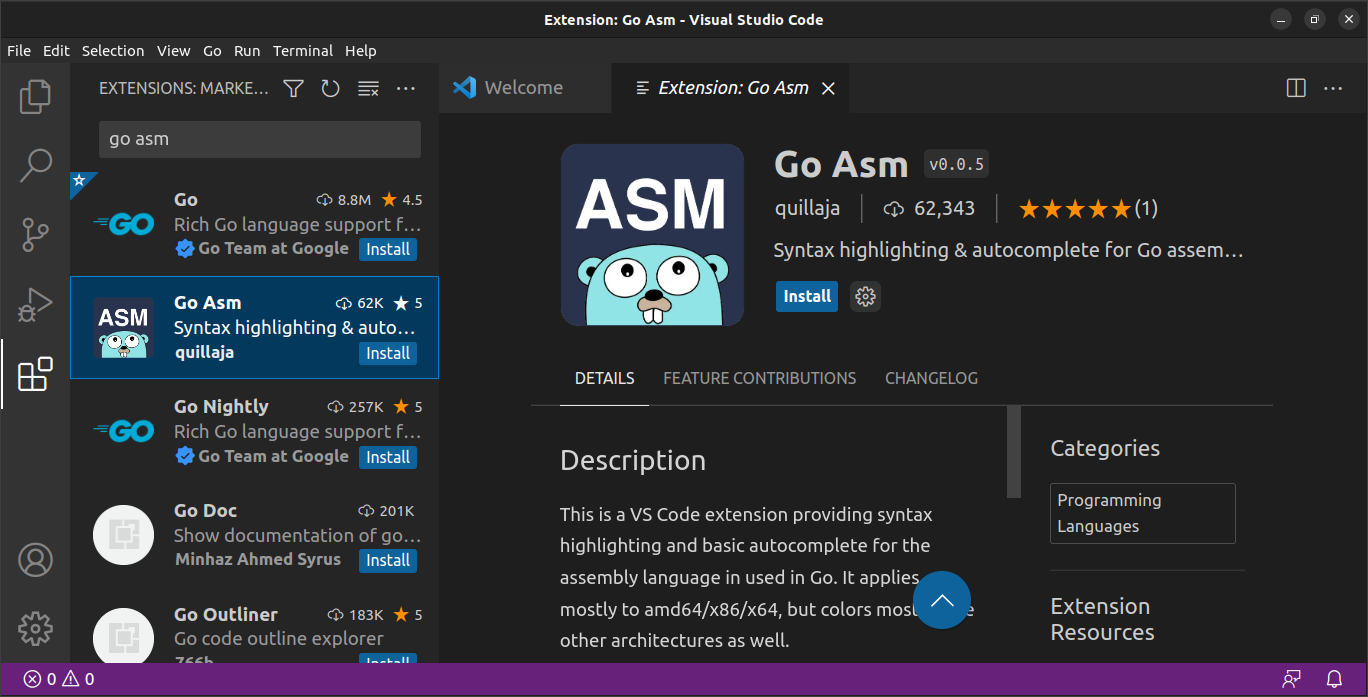The width and height of the screenshot is (1368, 697).
Task: Open the Edit menu
Action: click(56, 51)
